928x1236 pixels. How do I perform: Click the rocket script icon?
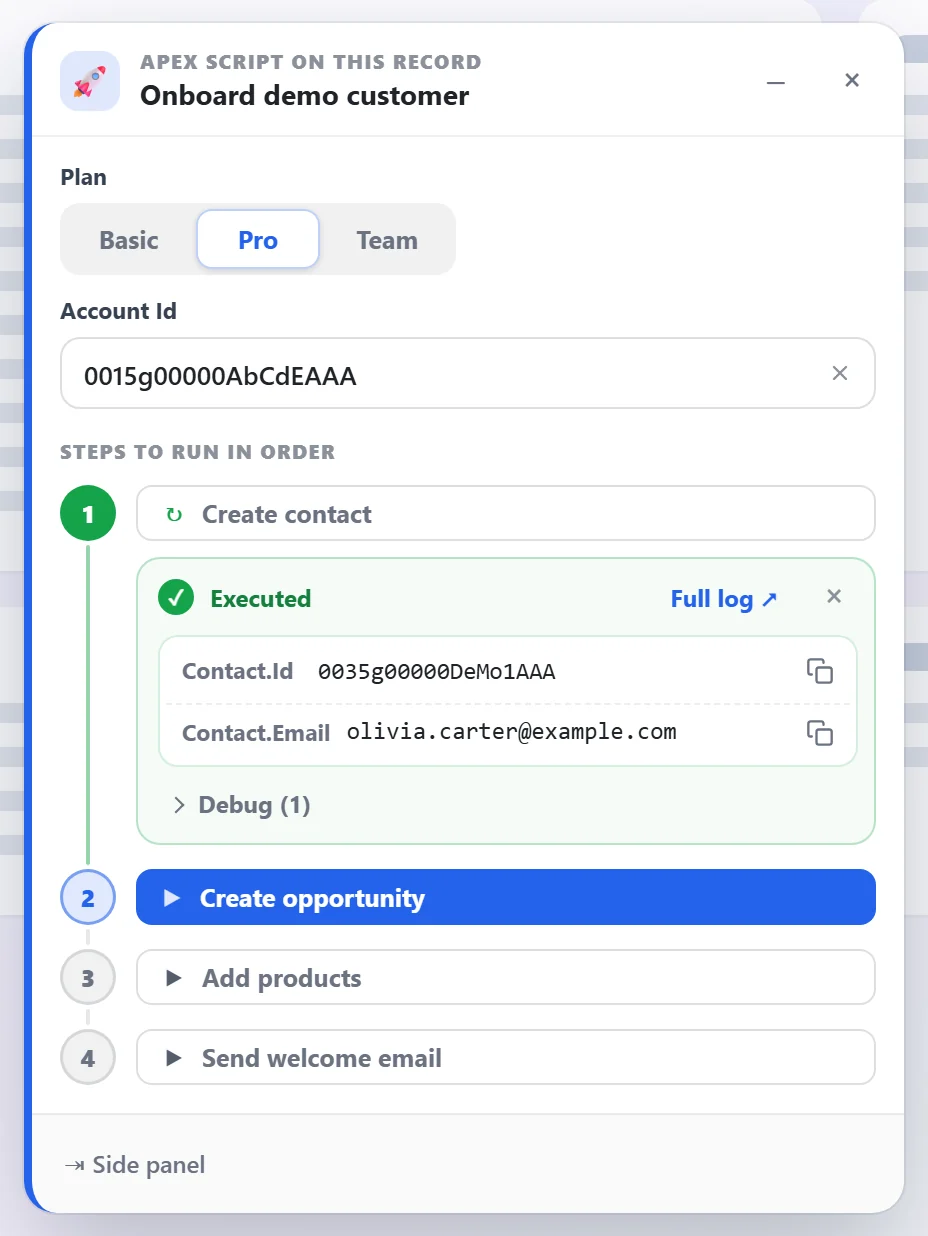point(89,81)
